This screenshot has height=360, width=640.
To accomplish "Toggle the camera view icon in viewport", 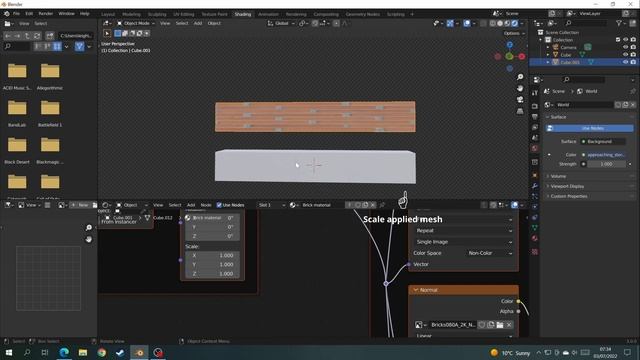I will click(520, 100).
